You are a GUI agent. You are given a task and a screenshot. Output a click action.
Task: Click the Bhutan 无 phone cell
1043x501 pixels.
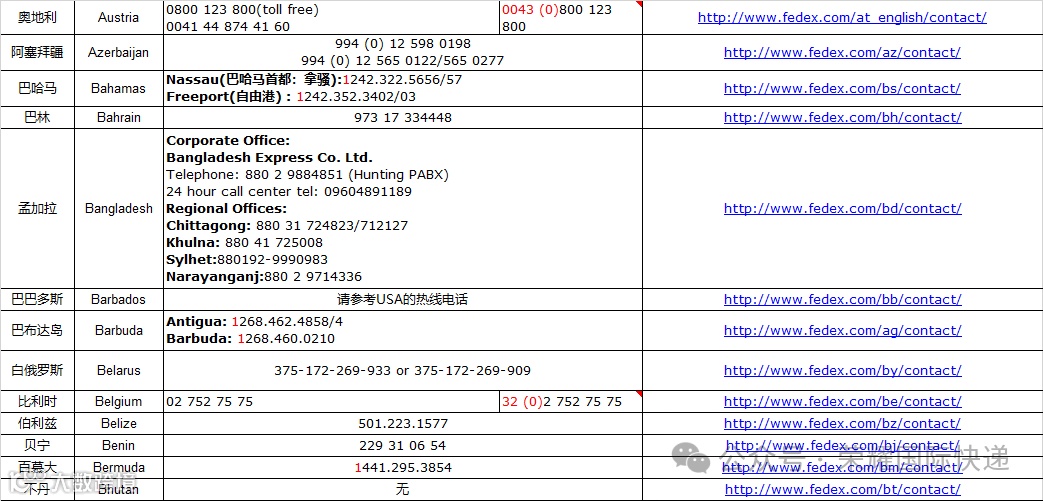pos(403,490)
